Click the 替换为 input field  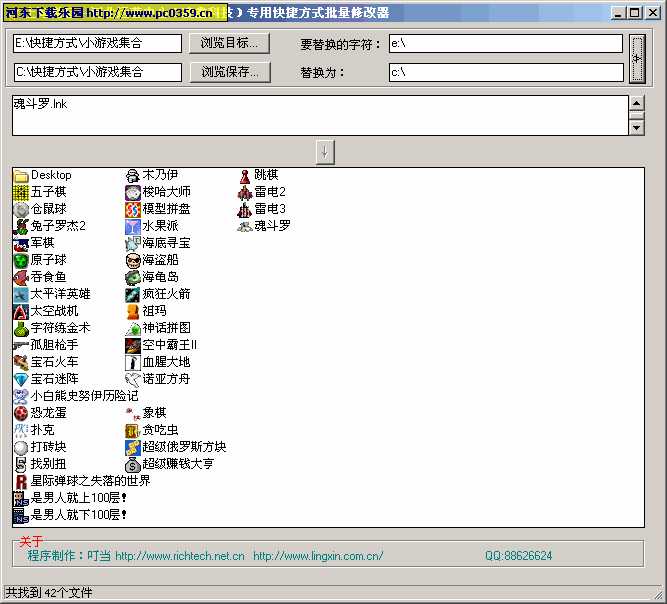coord(506,72)
